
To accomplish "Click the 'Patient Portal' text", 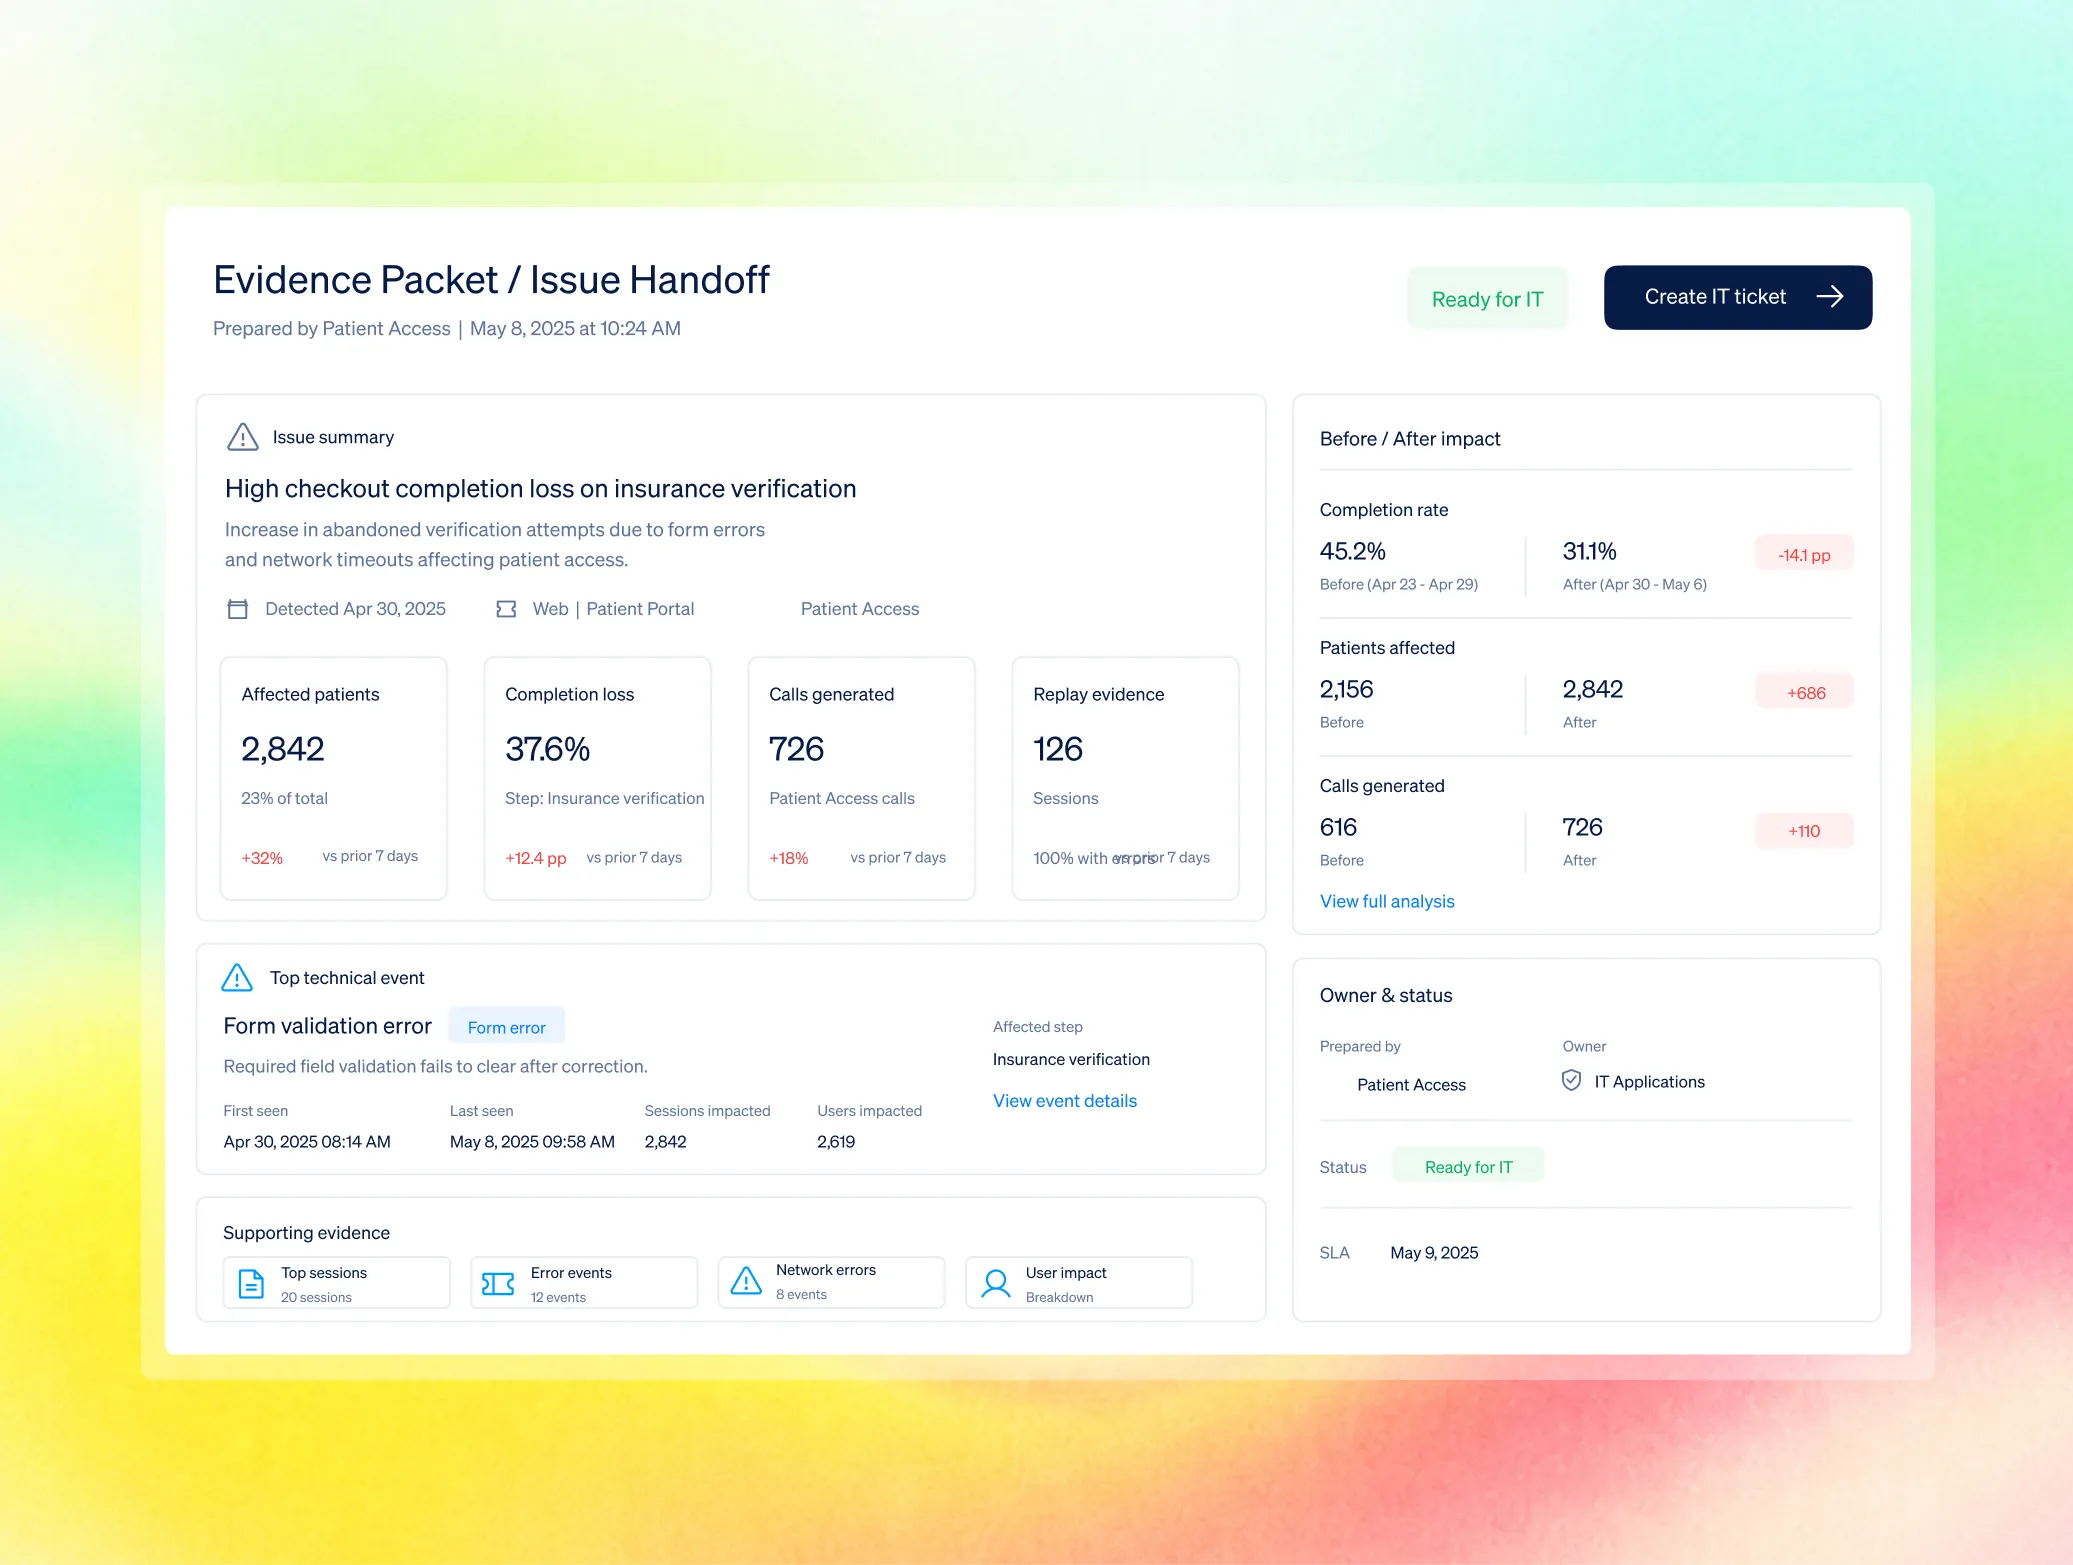I will (640, 609).
